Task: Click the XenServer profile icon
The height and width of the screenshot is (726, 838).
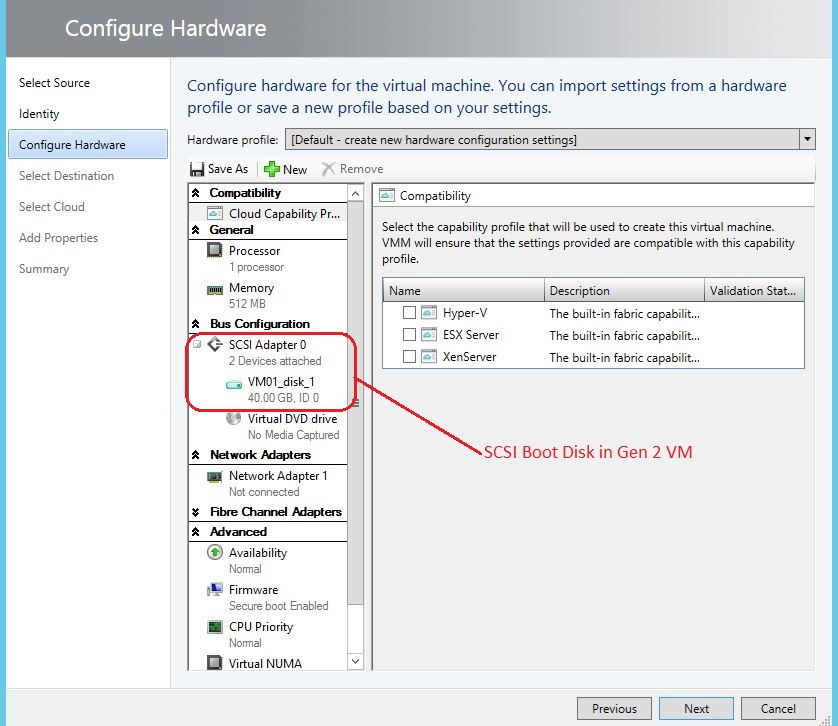Action: (x=429, y=357)
